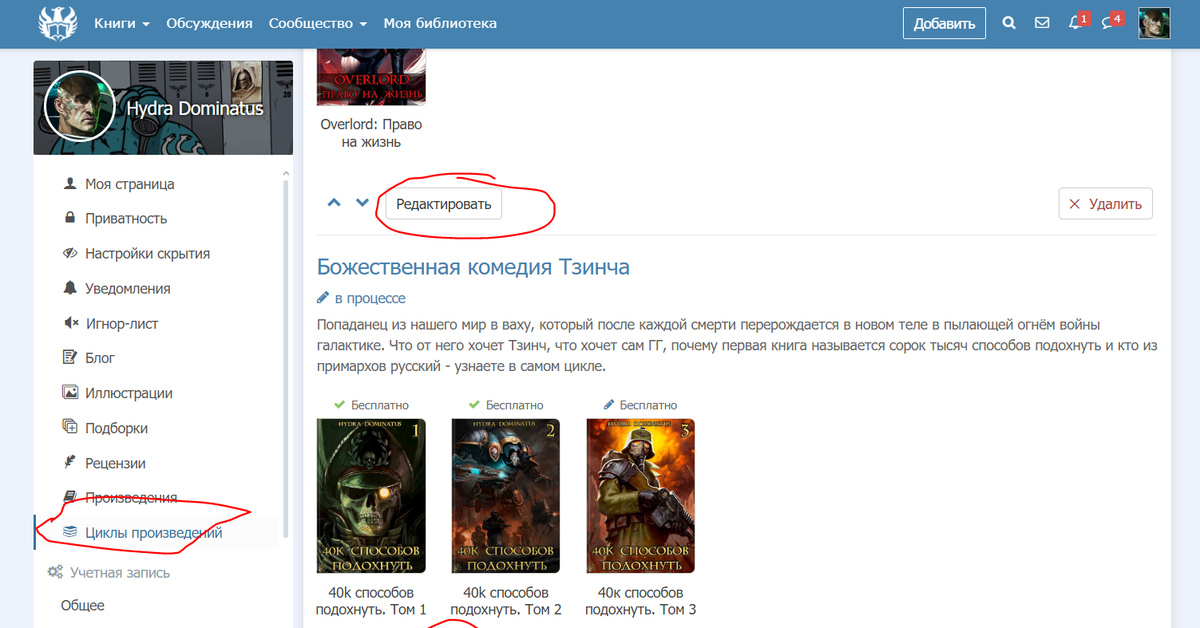Open title 40k способов подохнуть. Том 3
1200x628 pixels.
click(641, 601)
